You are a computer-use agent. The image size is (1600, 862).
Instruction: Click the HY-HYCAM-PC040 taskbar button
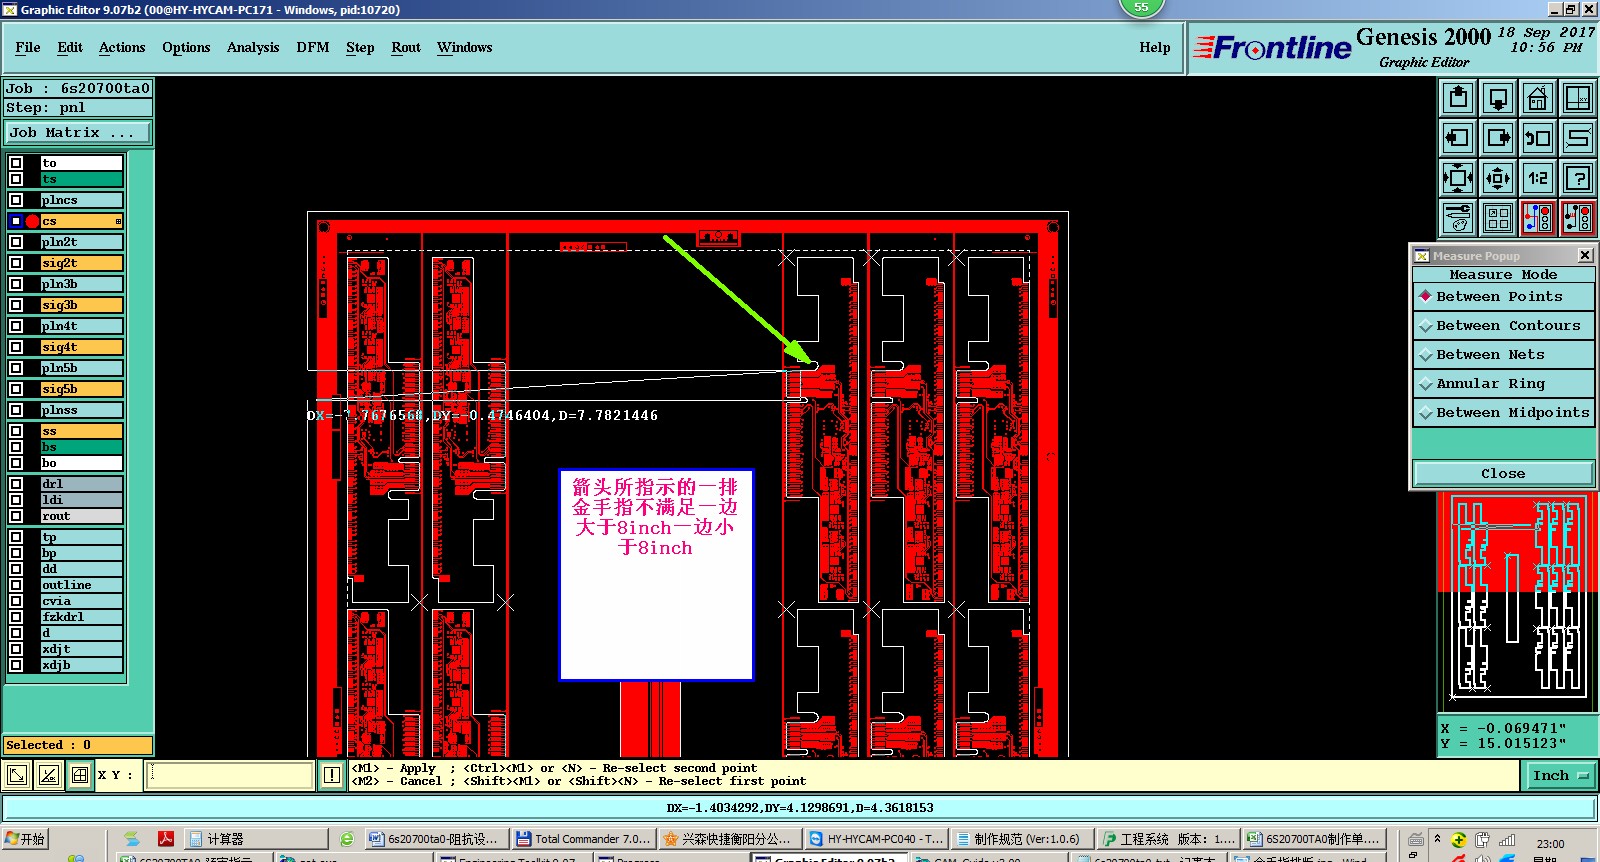875,839
